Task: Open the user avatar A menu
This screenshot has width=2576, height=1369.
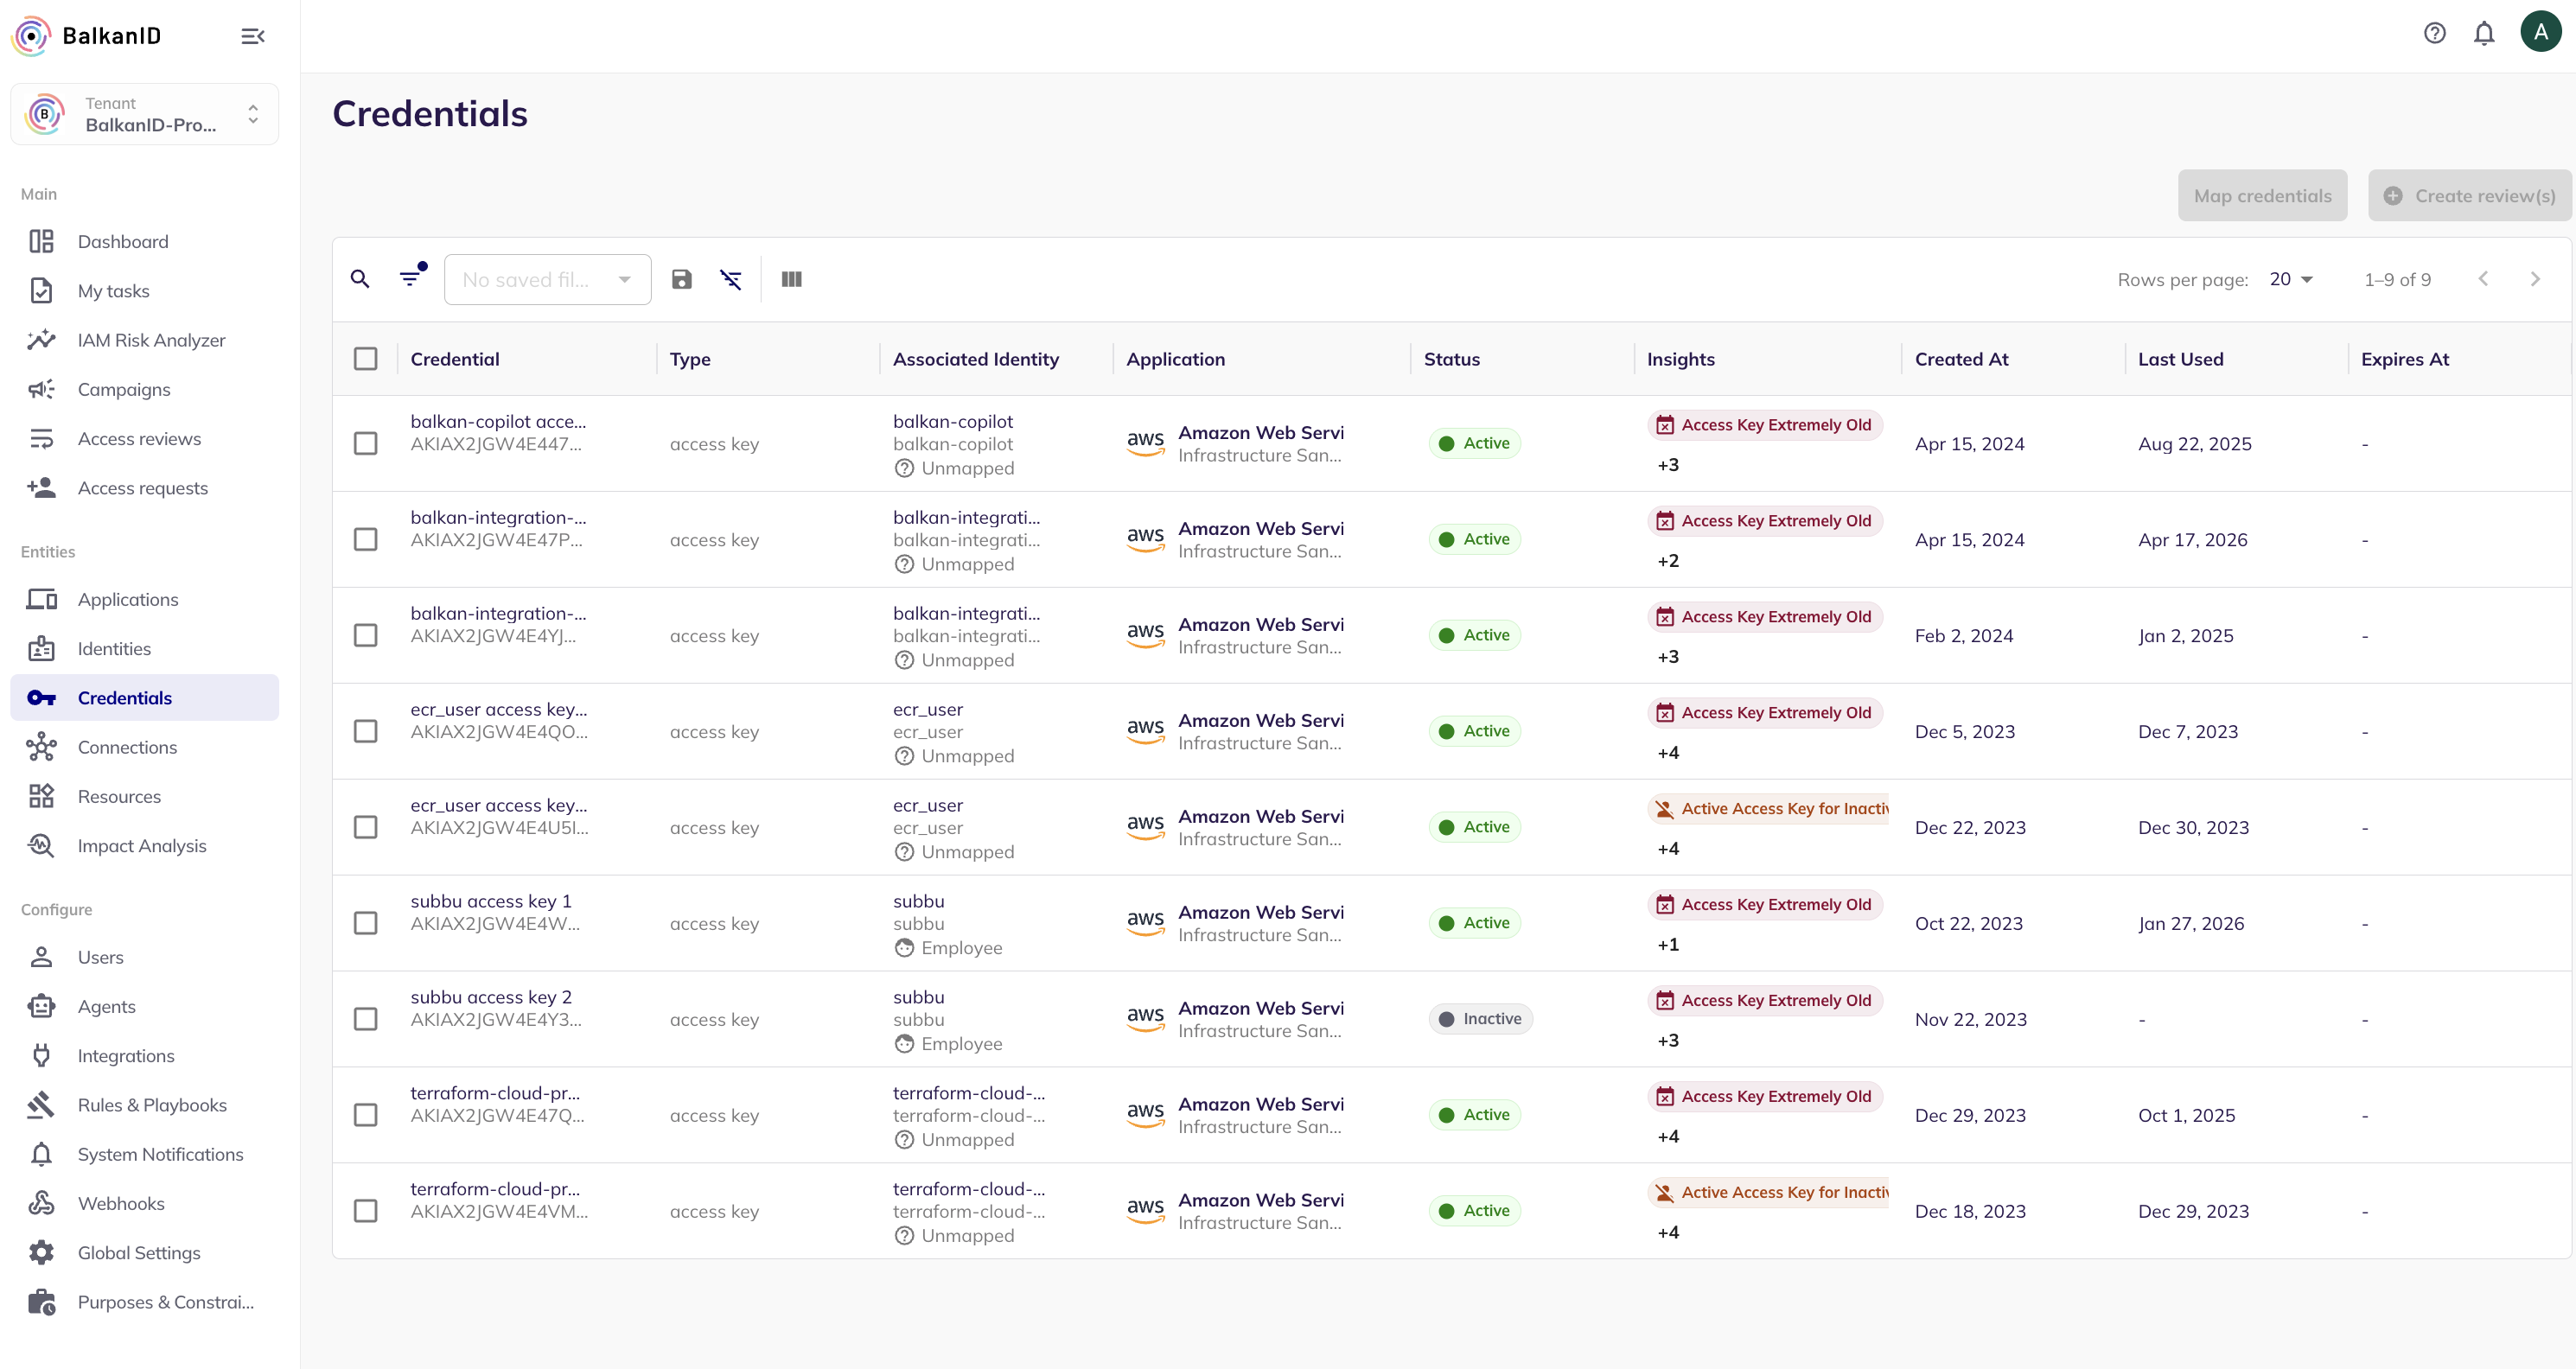Action: 2540,32
